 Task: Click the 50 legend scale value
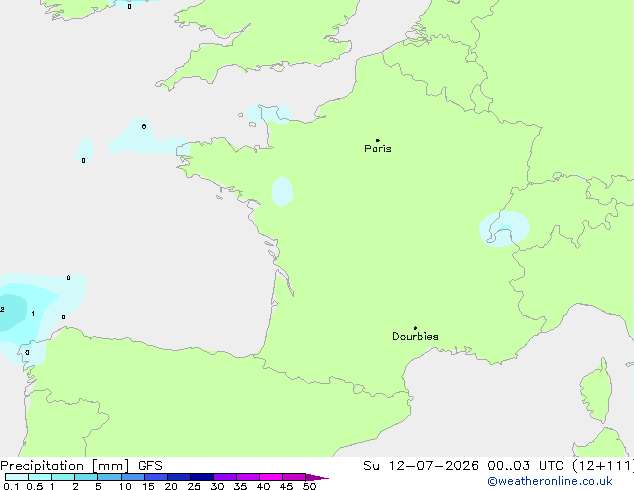(309, 486)
